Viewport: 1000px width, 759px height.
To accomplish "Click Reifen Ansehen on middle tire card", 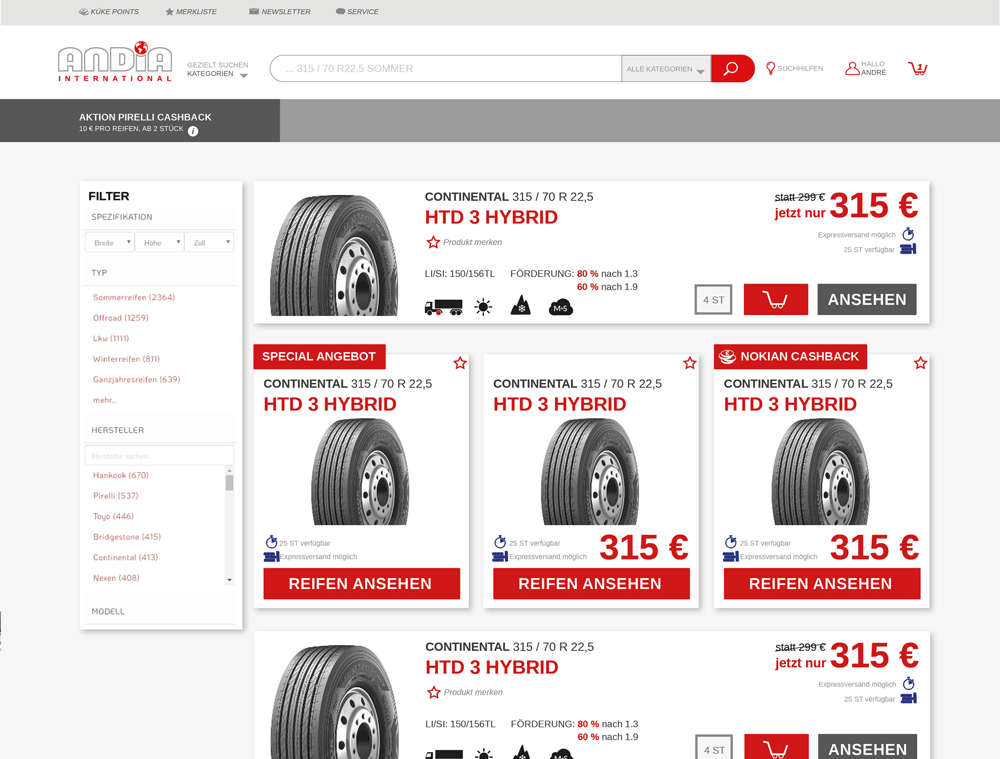I will [591, 584].
